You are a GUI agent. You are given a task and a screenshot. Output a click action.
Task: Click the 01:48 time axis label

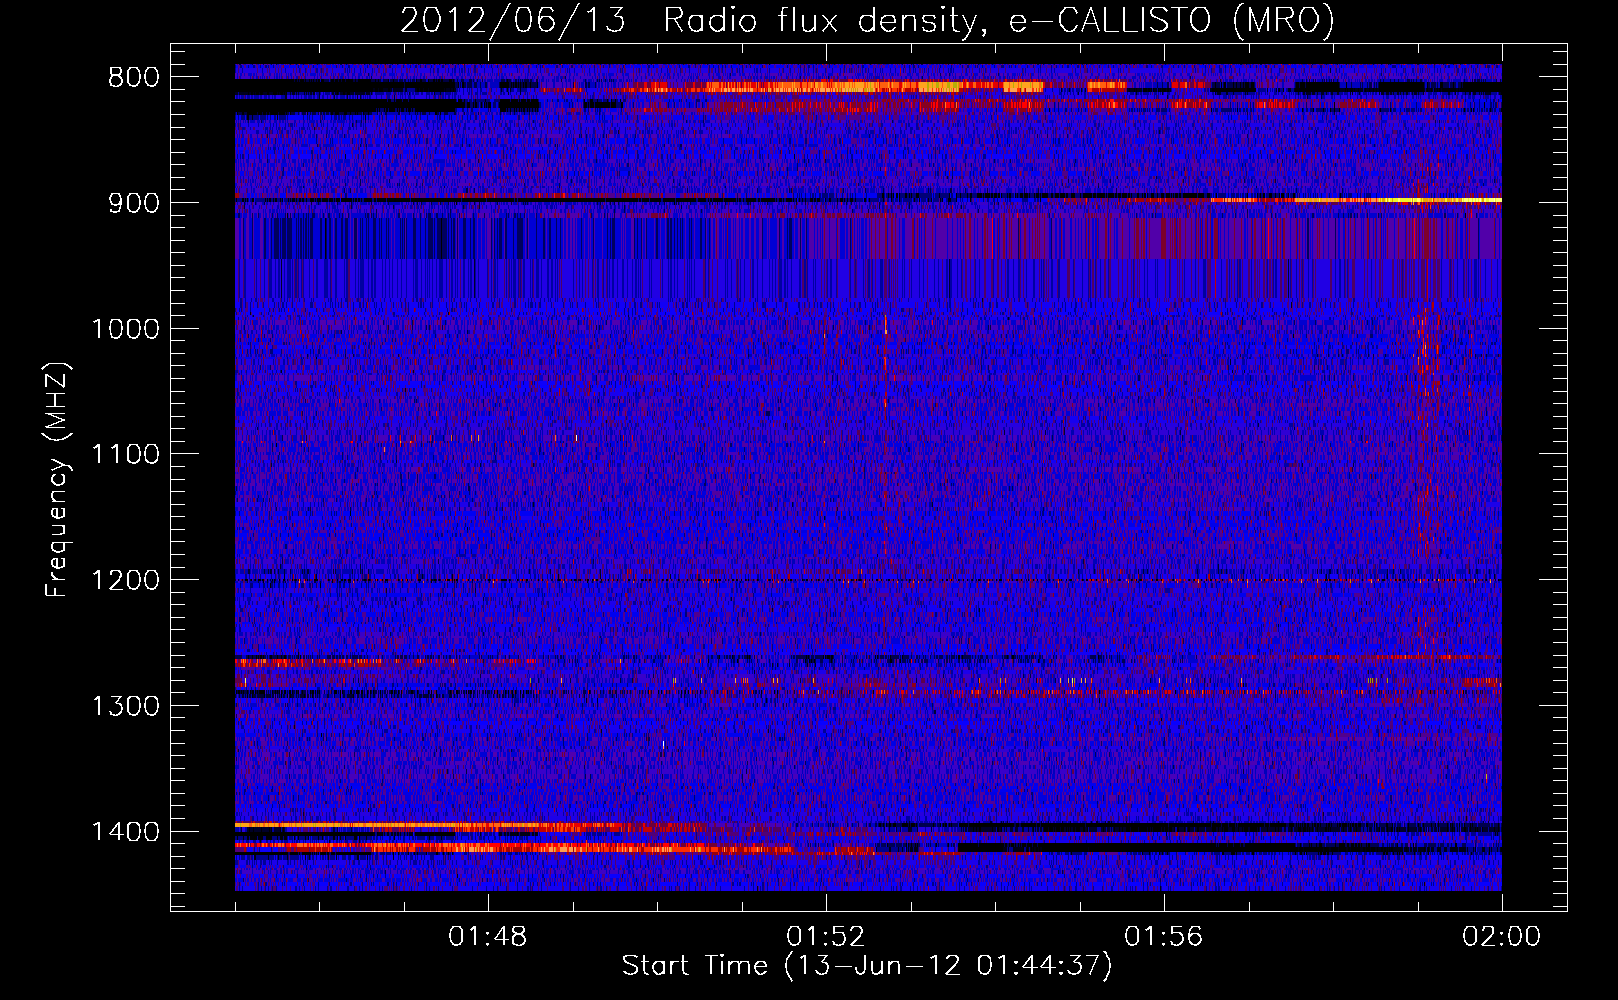coord(488,937)
